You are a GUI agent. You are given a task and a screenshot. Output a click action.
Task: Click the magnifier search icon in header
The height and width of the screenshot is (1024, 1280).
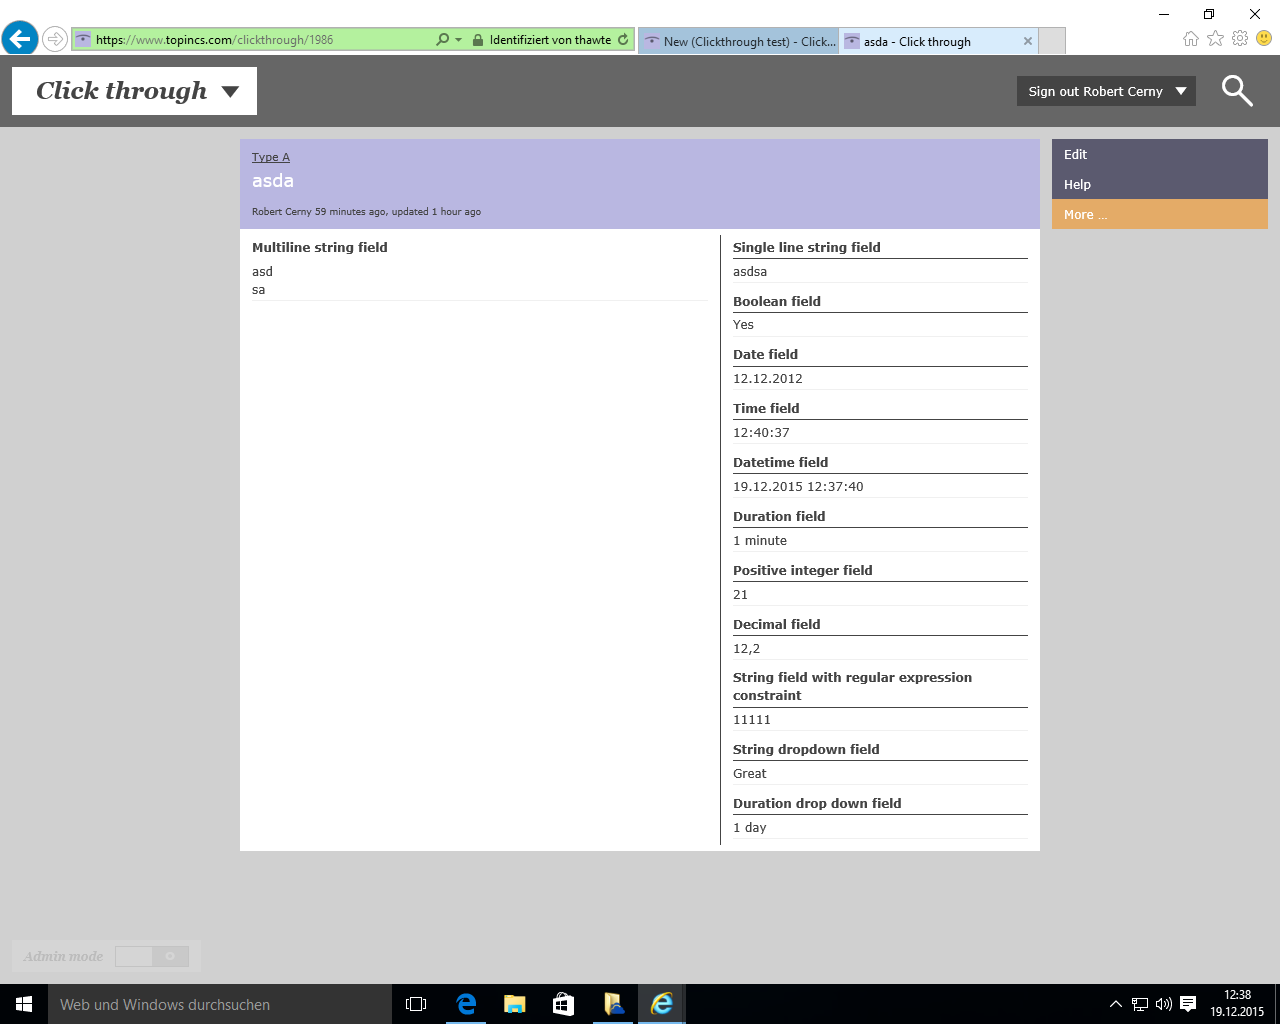[x=1237, y=91]
